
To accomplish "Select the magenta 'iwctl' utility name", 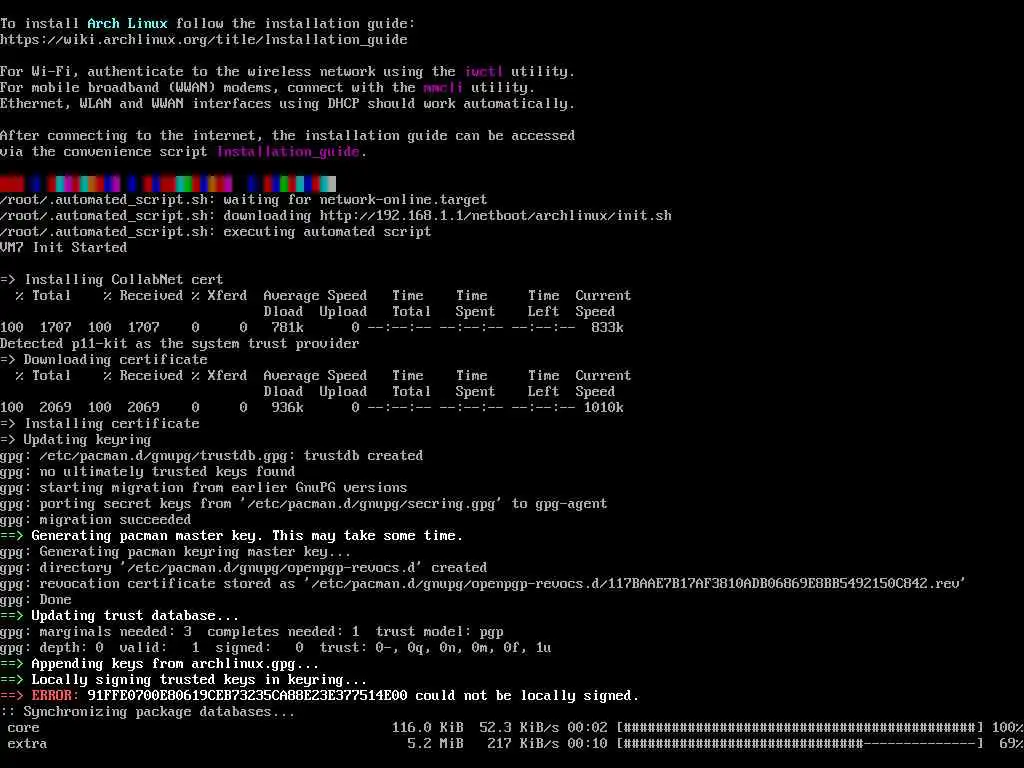I will click(x=484, y=72).
